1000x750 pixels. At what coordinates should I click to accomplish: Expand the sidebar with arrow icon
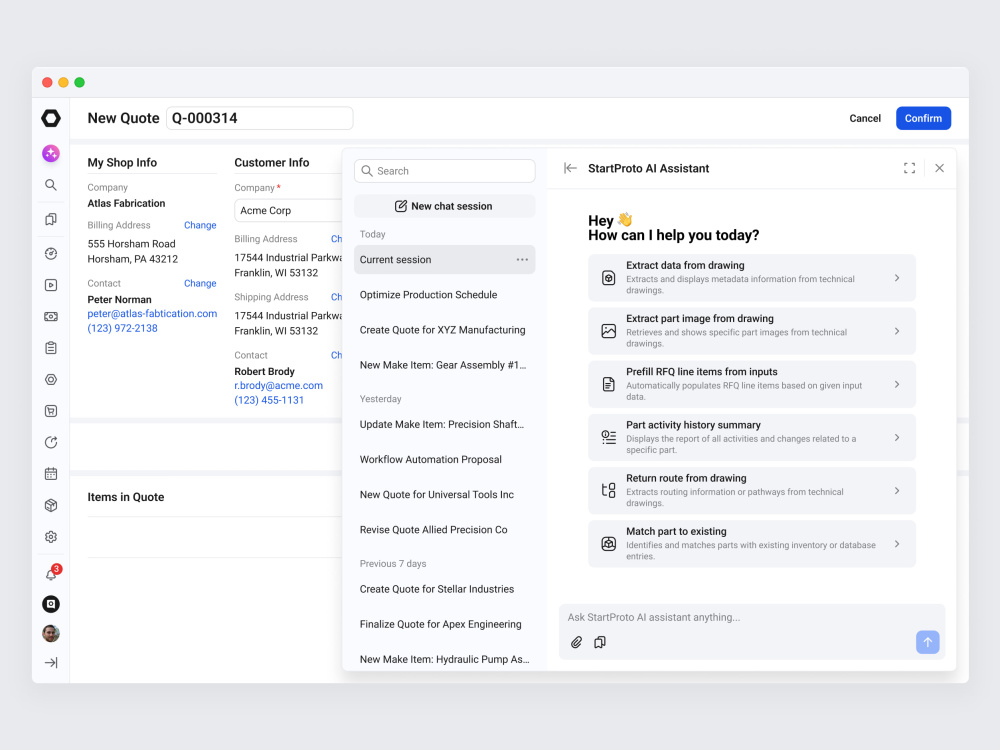coord(51,663)
